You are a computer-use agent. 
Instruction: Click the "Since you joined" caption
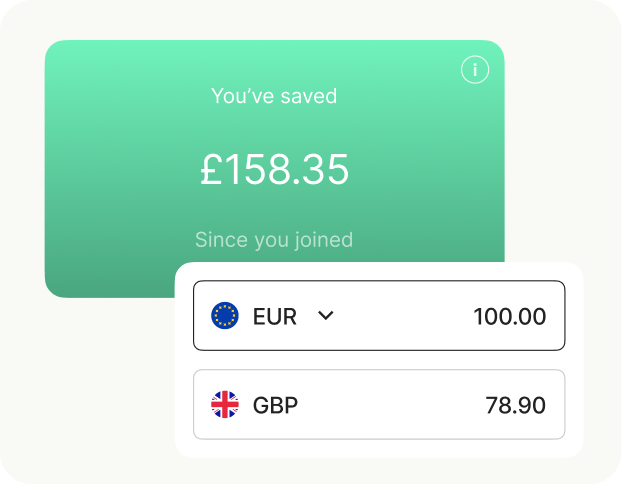(x=273, y=240)
